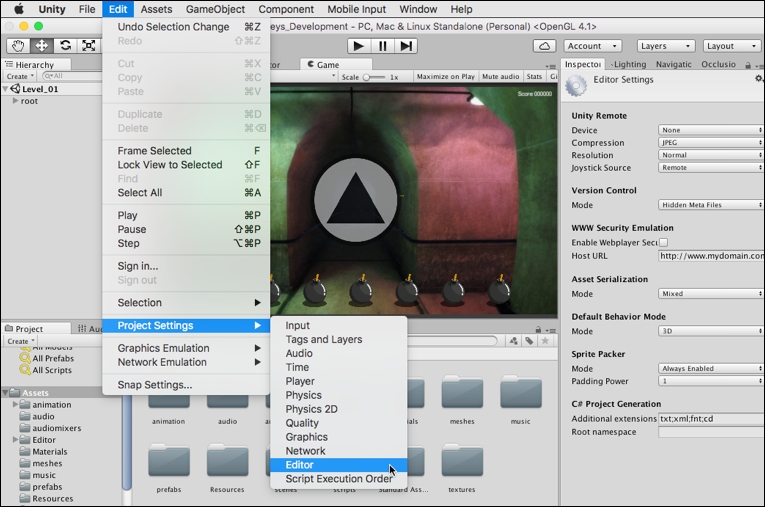The image size is (765, 507).
Task: Open Default Behavior Mode dropdown
Action: tap(710, 331)
